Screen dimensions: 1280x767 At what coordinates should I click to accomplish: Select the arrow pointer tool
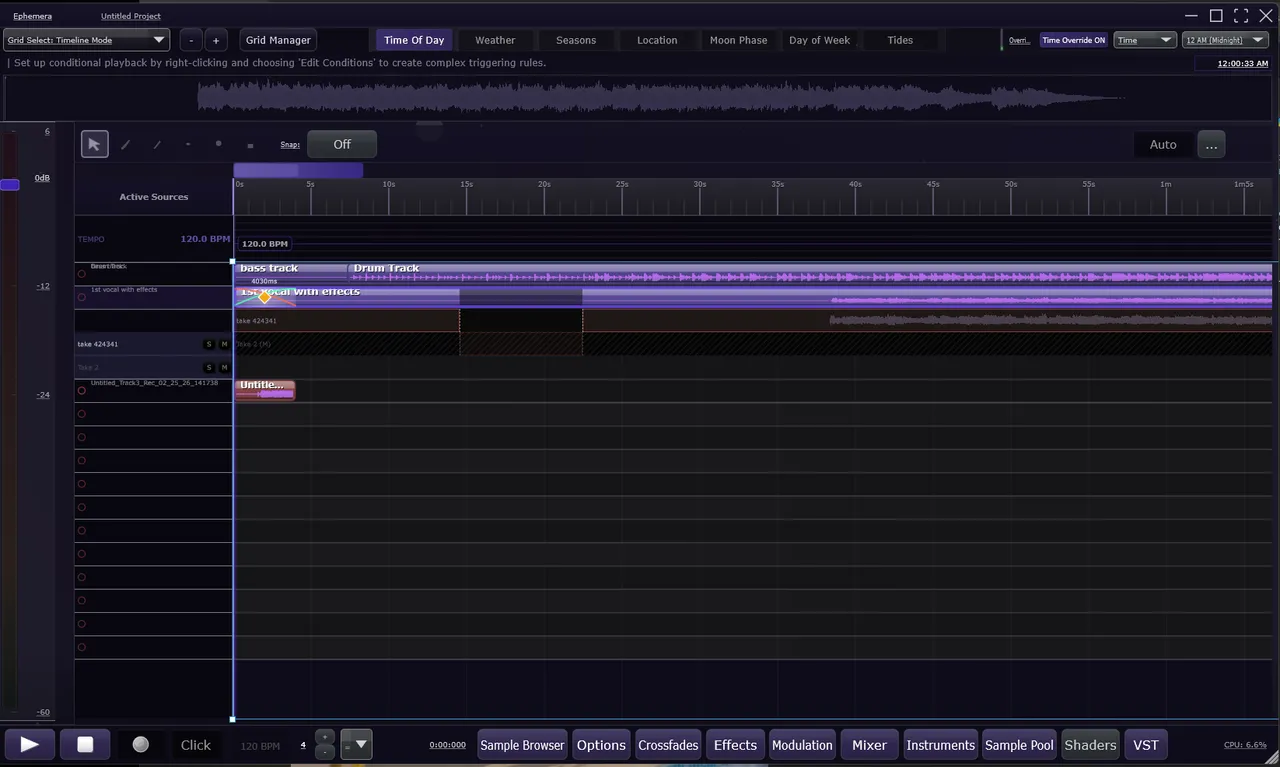94,144
